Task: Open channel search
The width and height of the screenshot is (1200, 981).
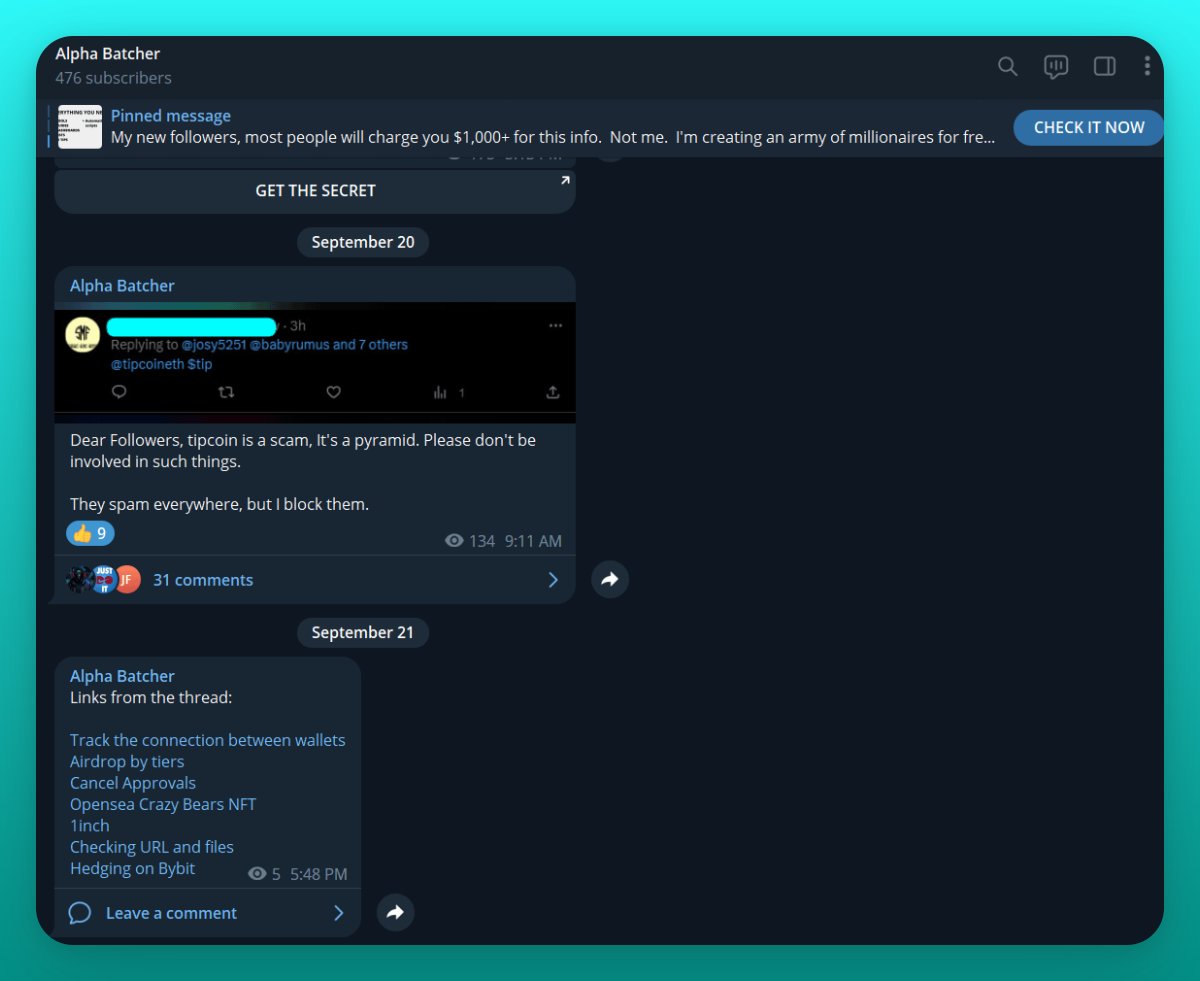Action: click(1007, 66)
